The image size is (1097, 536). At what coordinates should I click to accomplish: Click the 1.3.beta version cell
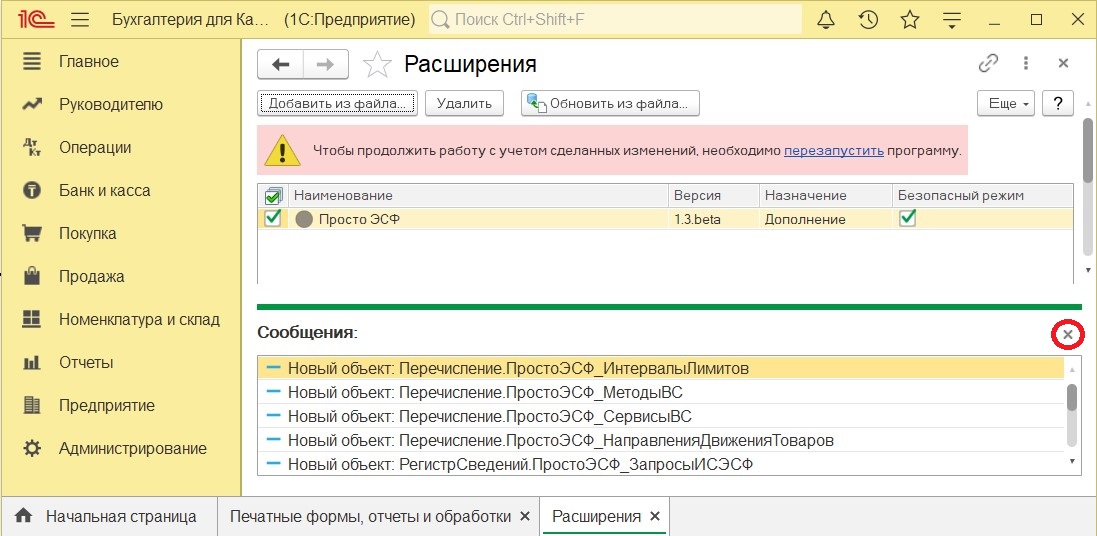(714, 219)
